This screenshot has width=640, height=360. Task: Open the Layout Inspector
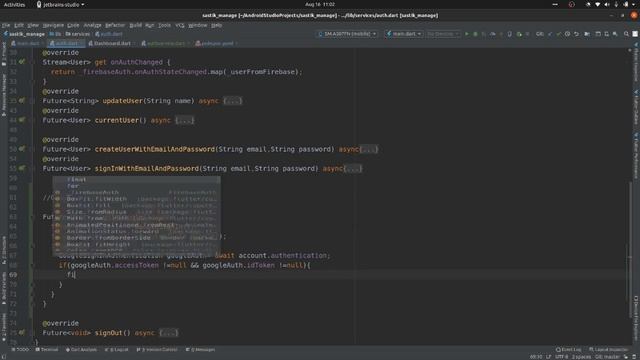pos(608,350)
